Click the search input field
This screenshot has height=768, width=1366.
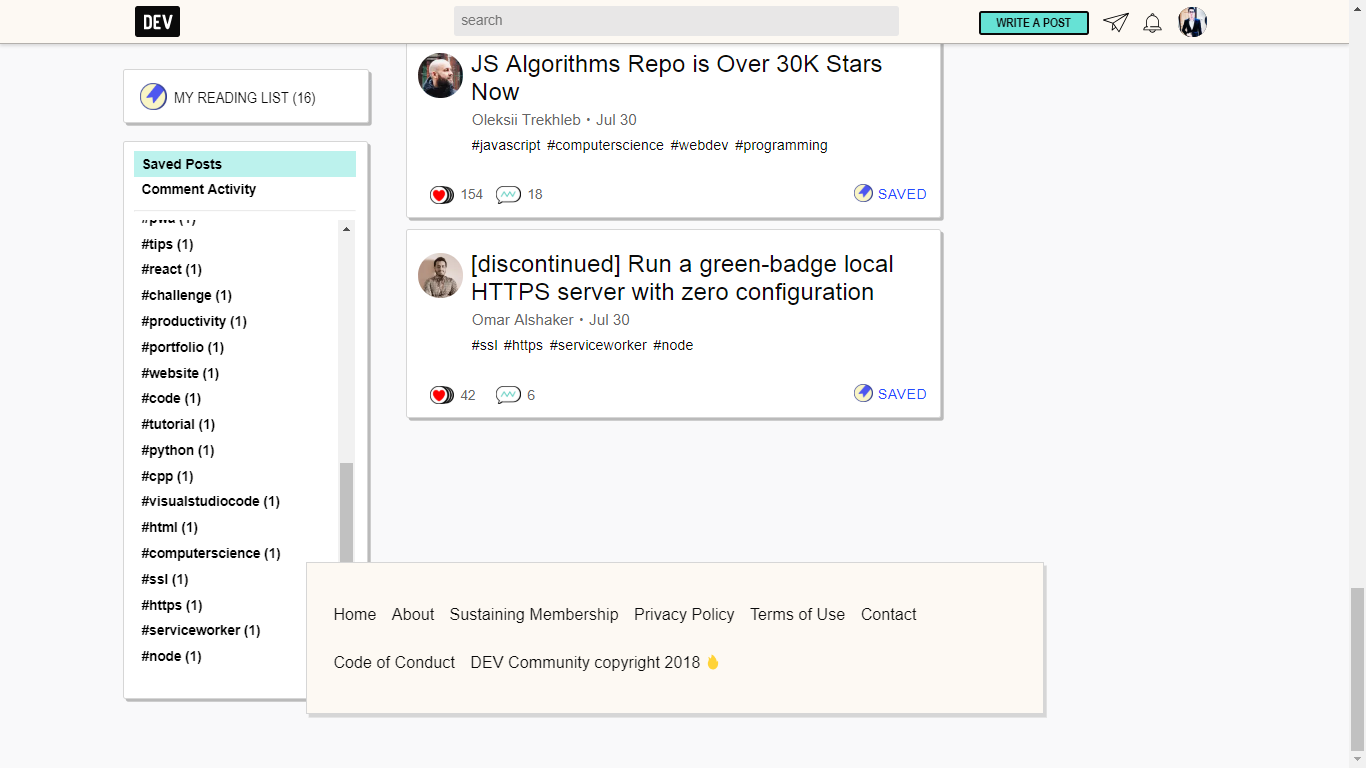[x=676, y=20]
